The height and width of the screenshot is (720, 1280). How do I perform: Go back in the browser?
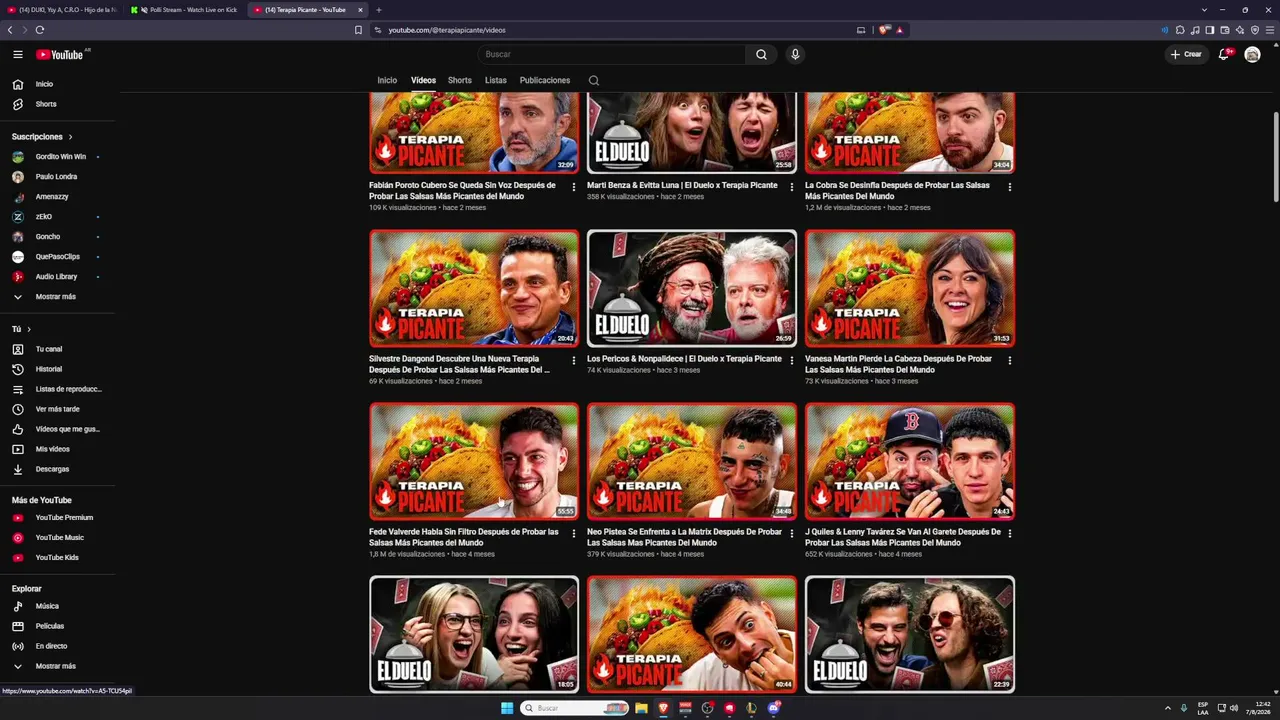click(10, 30)
